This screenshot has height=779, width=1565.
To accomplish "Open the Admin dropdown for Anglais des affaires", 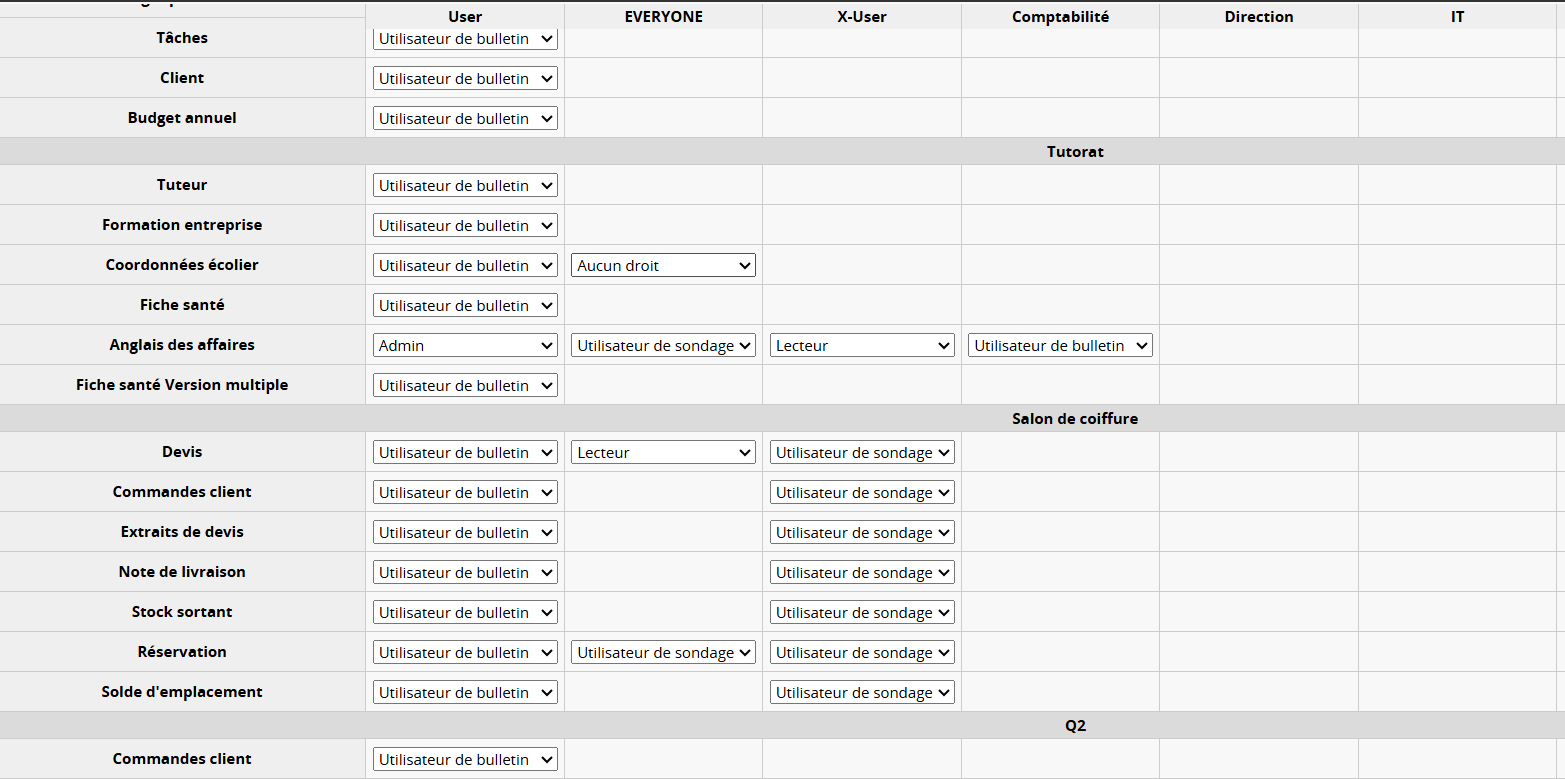I will 465,345.
